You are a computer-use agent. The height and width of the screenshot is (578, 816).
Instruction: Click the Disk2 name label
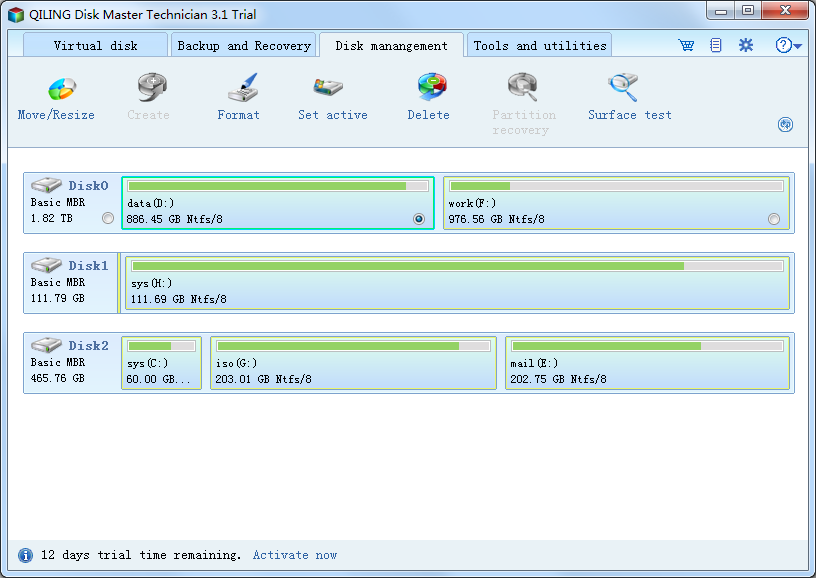click(88, 346)
